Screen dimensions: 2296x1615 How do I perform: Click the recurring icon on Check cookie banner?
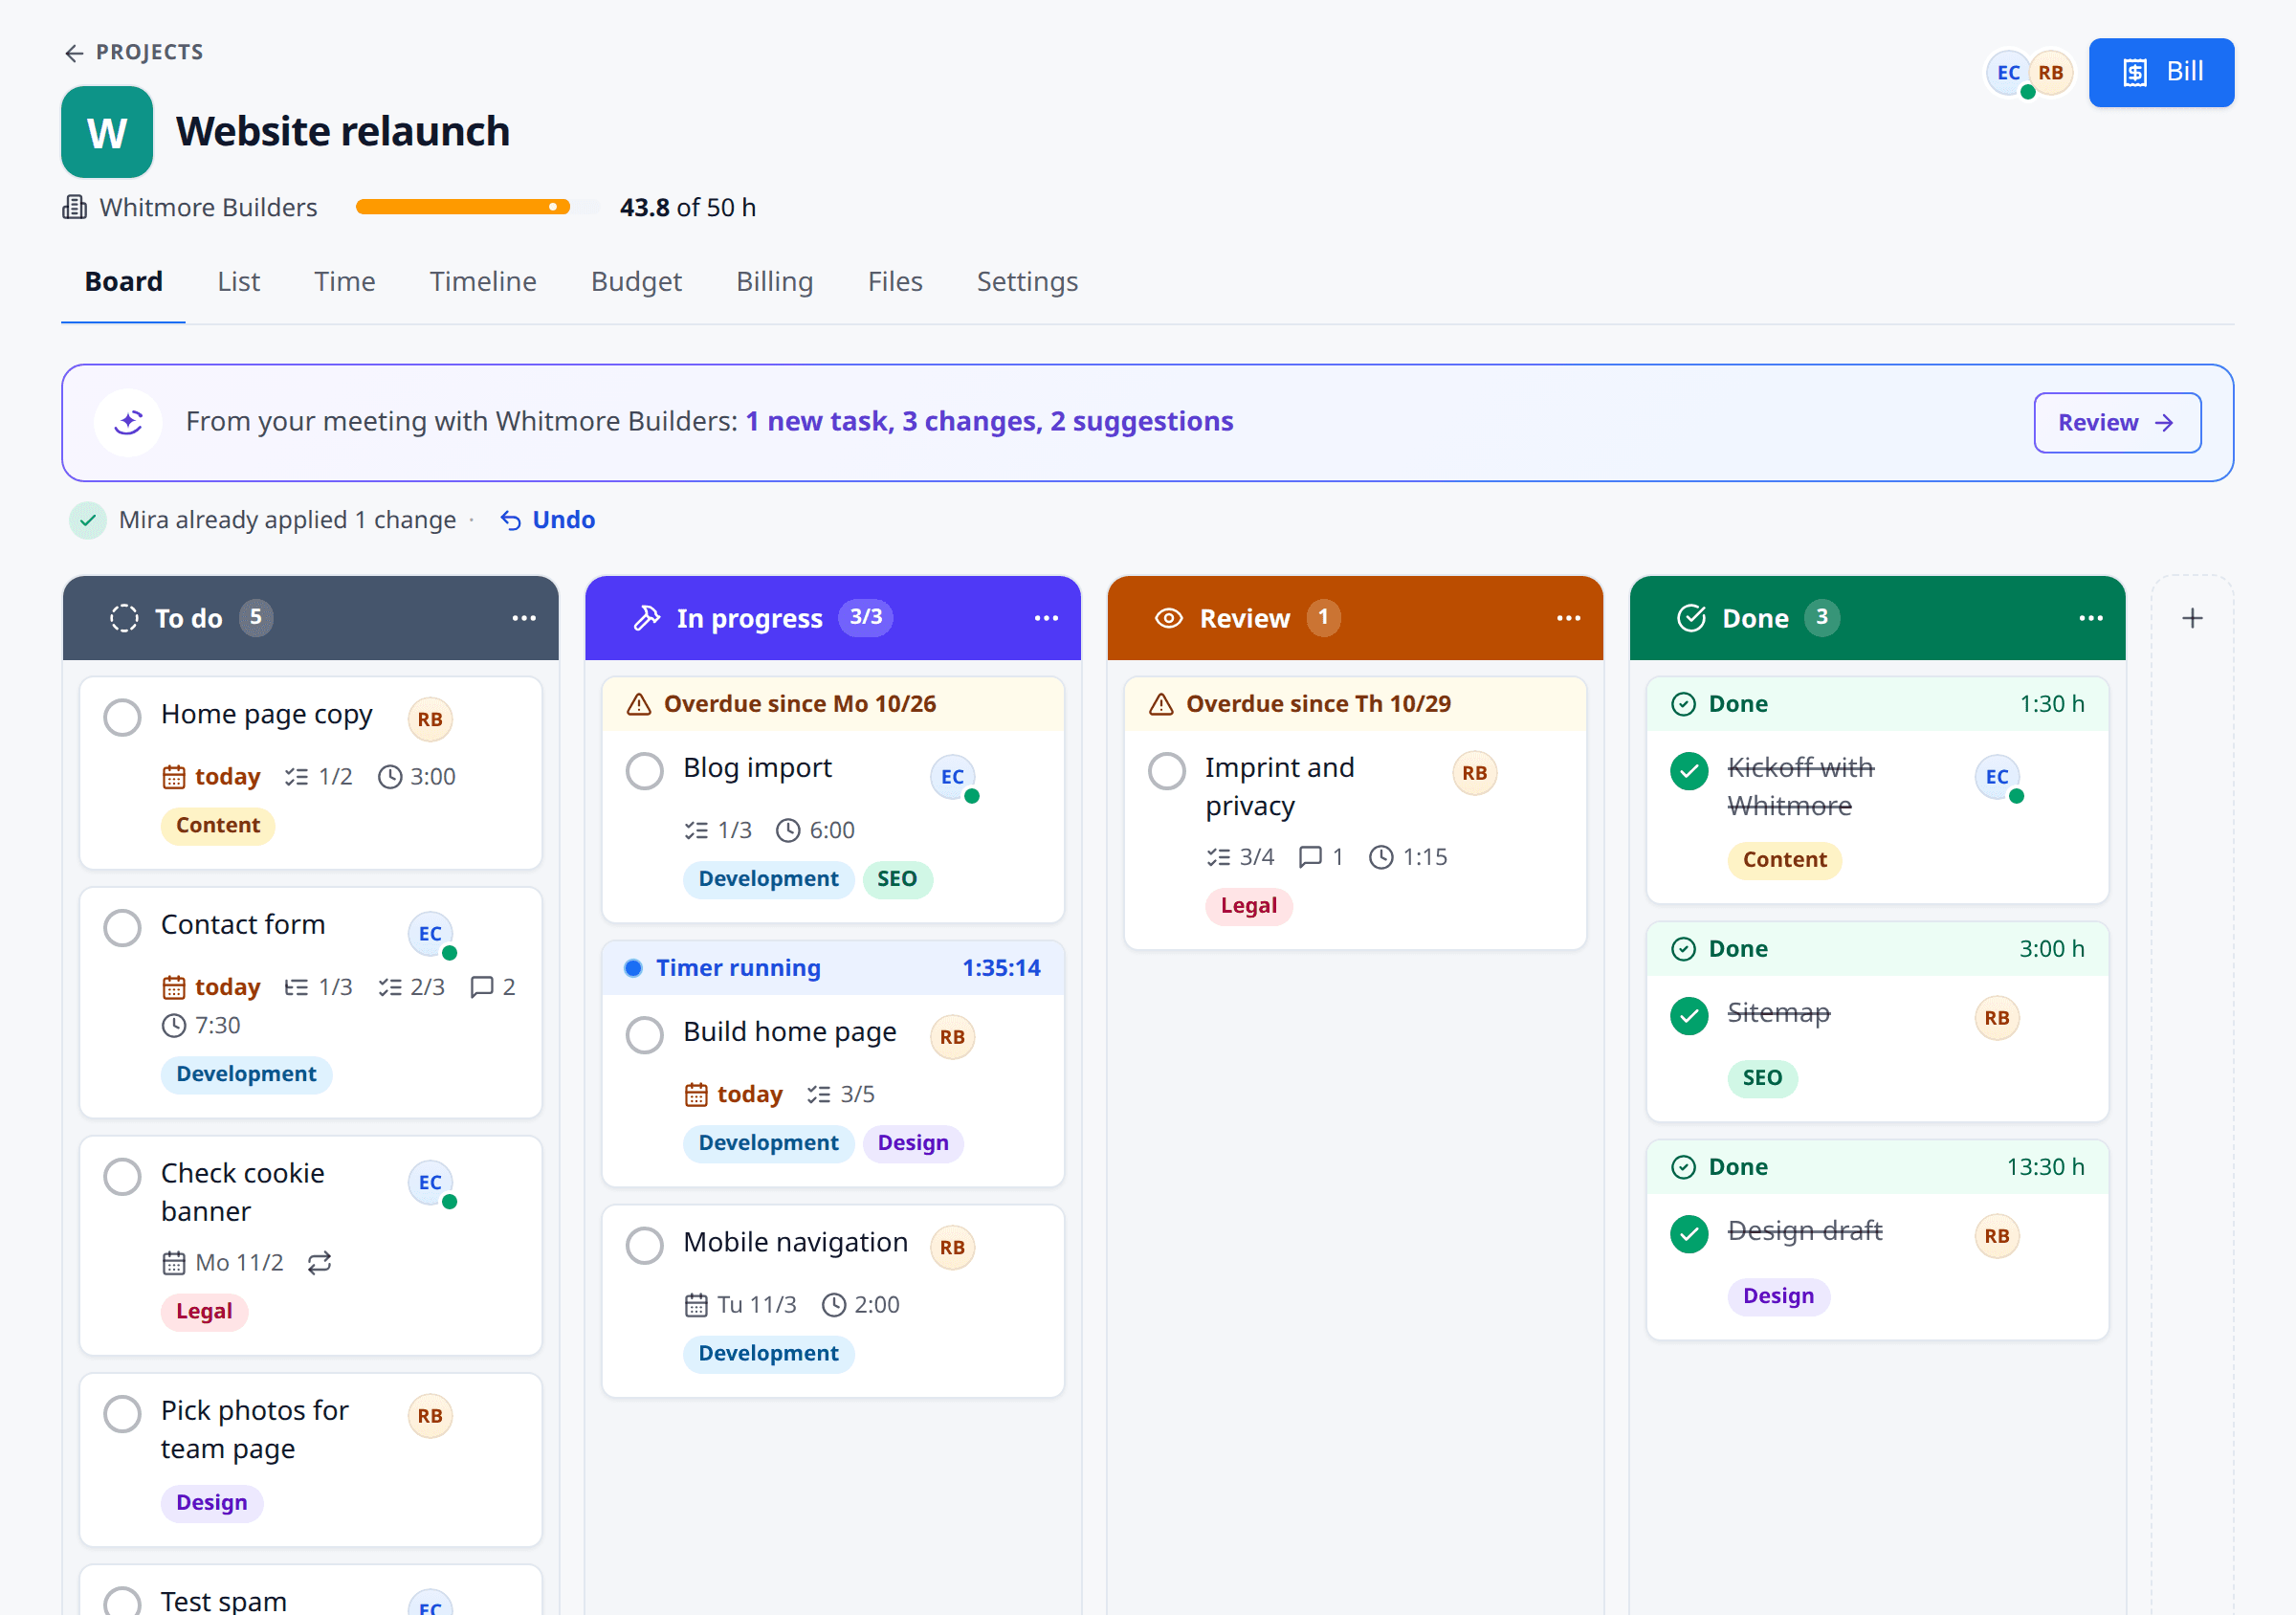point(320,1263)
